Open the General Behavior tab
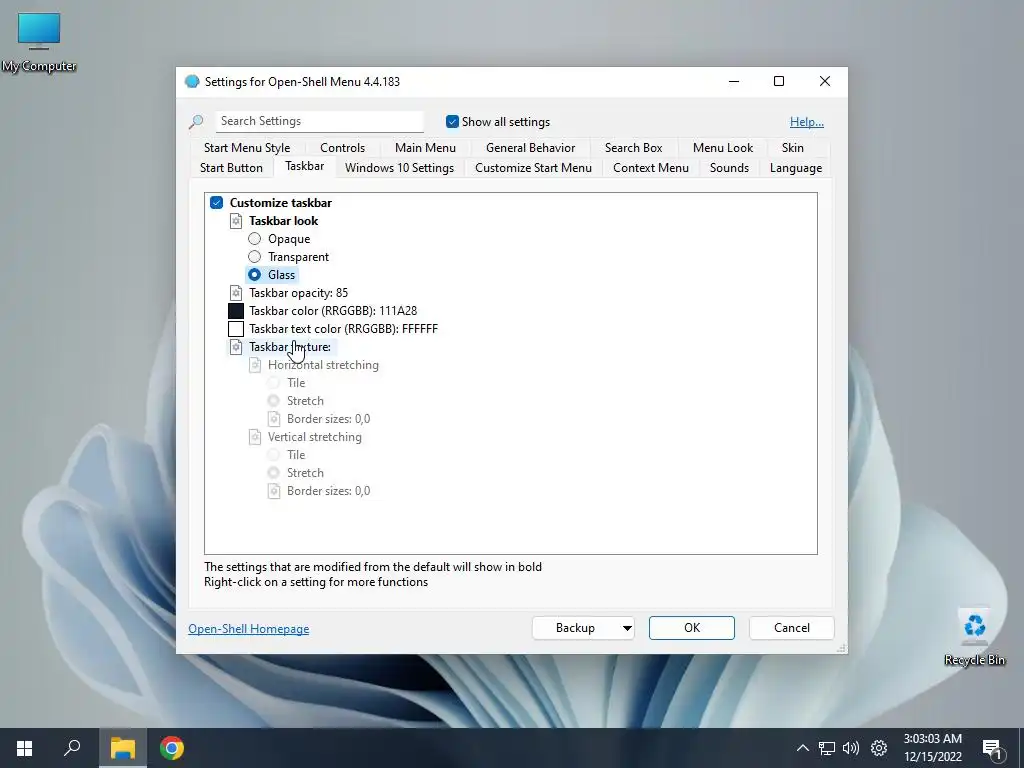The height and width of the screenshot is (768, 1024). (530, 148)
